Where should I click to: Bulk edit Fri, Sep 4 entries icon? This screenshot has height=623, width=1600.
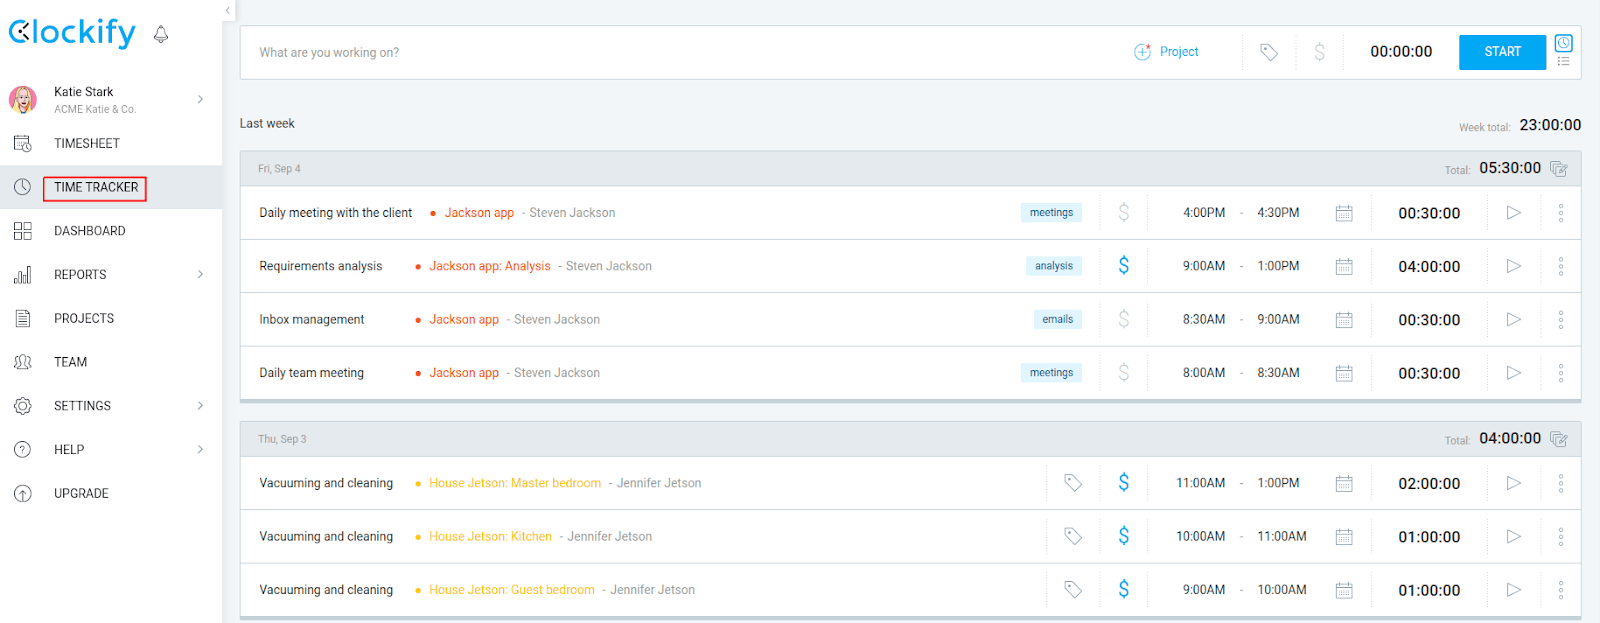pos(1559,169)
